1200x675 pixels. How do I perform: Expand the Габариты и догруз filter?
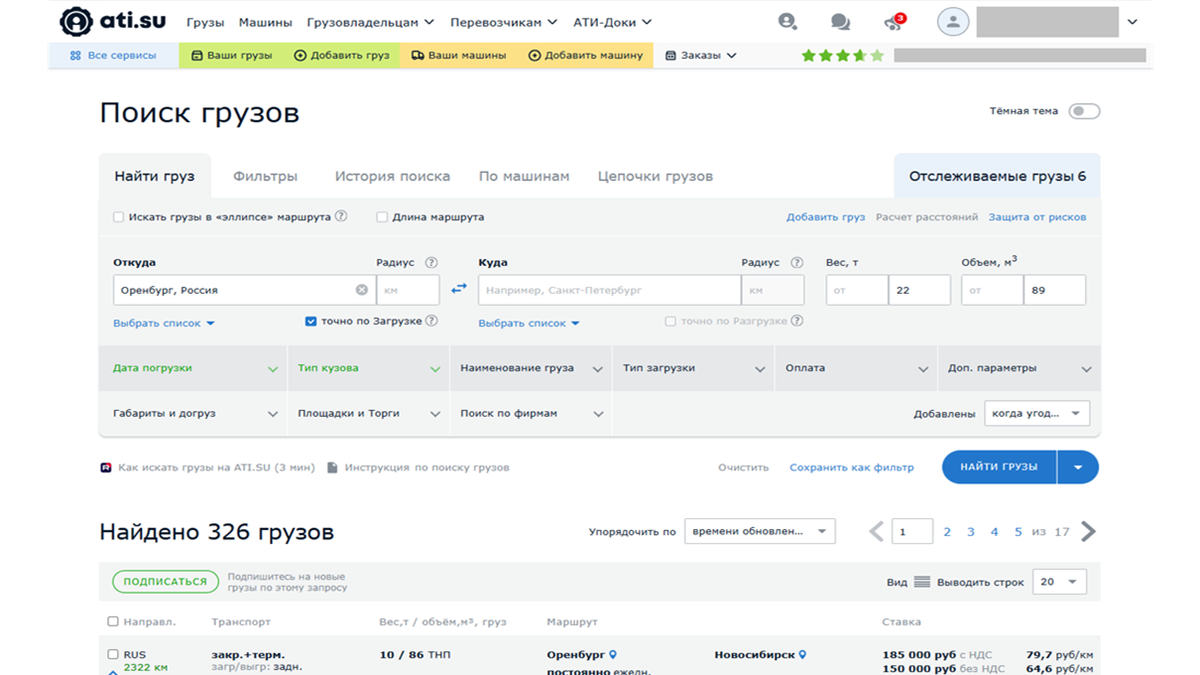193,413
